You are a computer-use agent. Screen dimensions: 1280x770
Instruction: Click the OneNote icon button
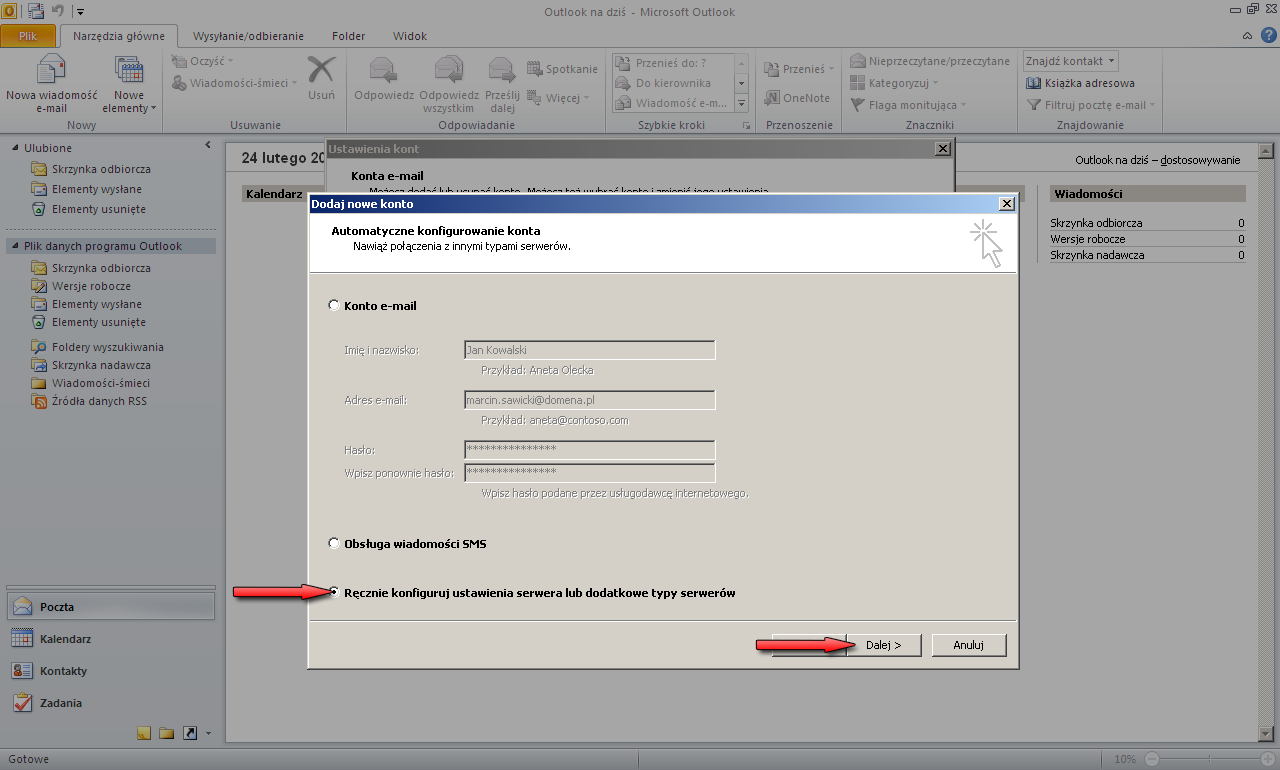point(798,98)
